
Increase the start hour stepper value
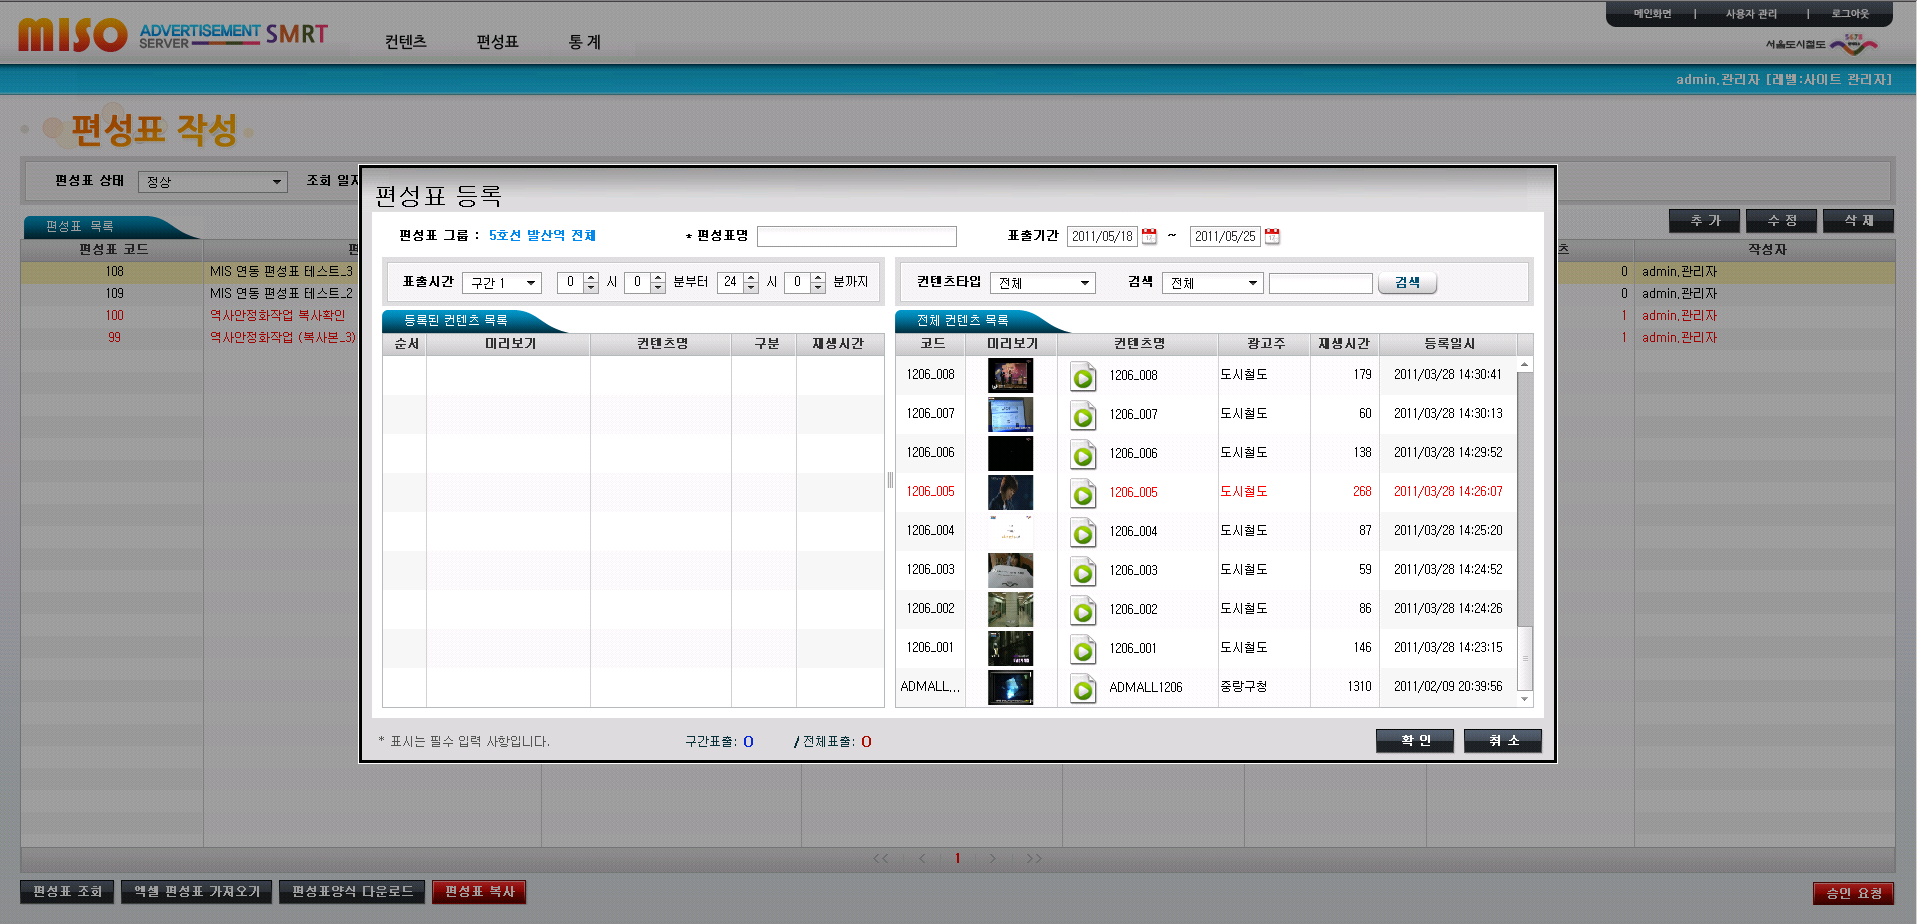[591, 277]
